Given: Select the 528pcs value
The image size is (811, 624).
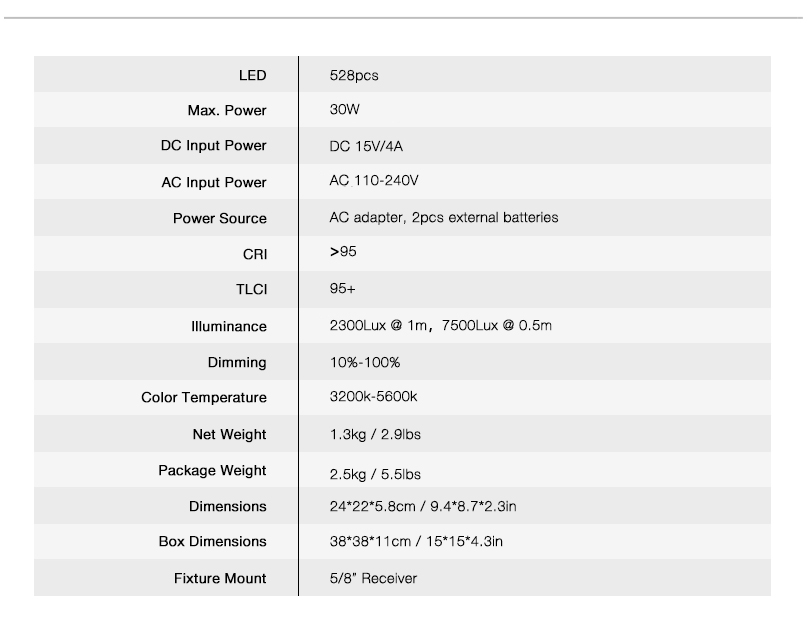Looking at the screenshot, I should [x=354, y=75].
